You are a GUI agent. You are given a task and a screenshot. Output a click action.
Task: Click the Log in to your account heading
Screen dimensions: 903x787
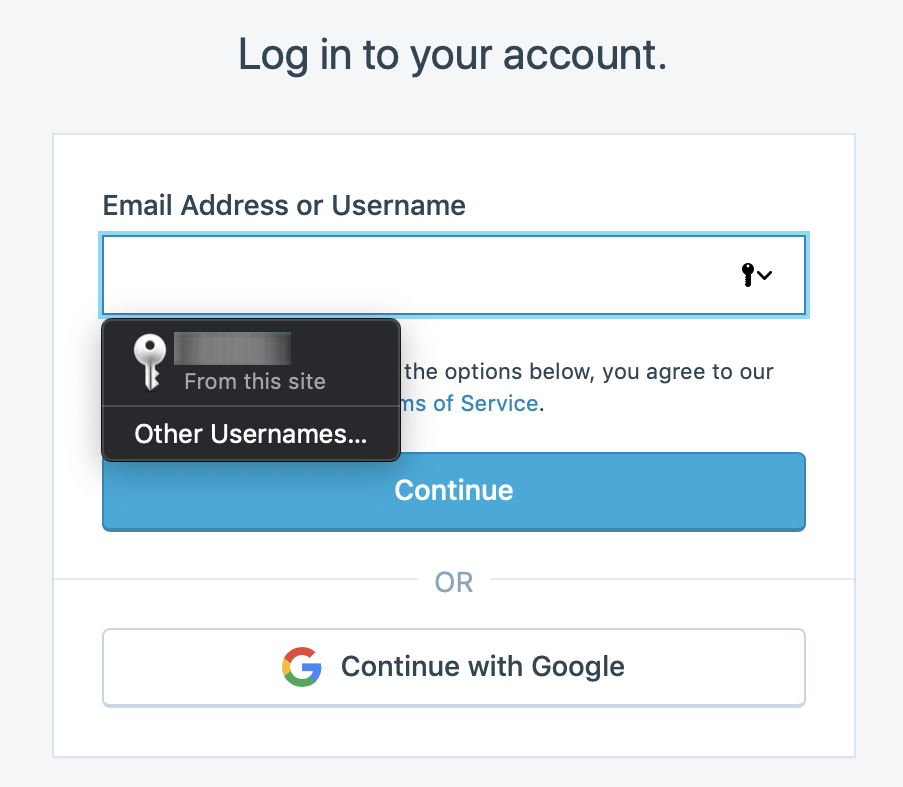pyautogui.click(x=452, y=56)
